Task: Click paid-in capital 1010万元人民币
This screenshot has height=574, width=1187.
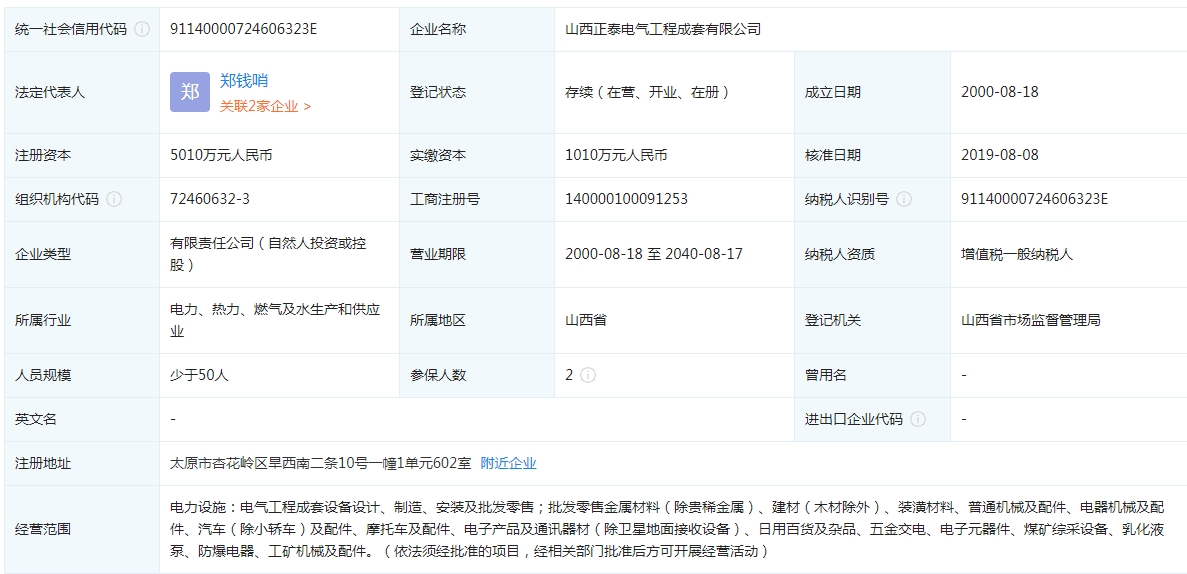Action: click(x=616, y=155)
